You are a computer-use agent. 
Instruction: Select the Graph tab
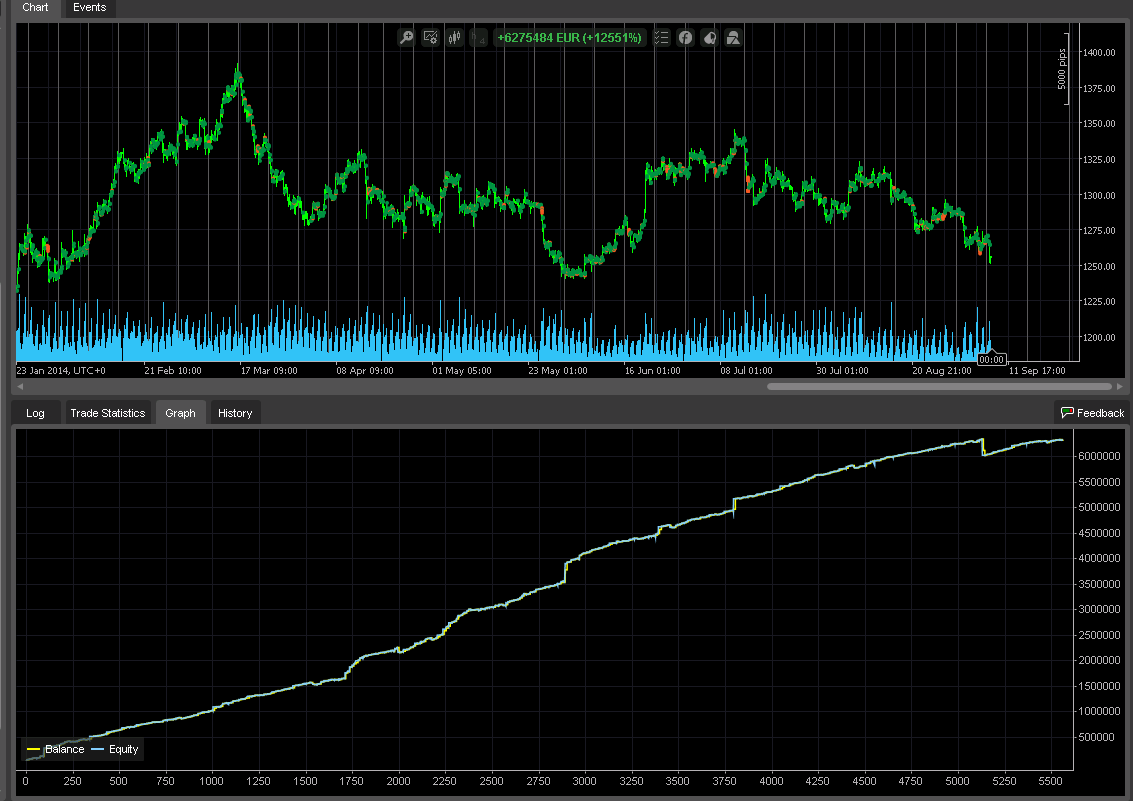point(180,413)
